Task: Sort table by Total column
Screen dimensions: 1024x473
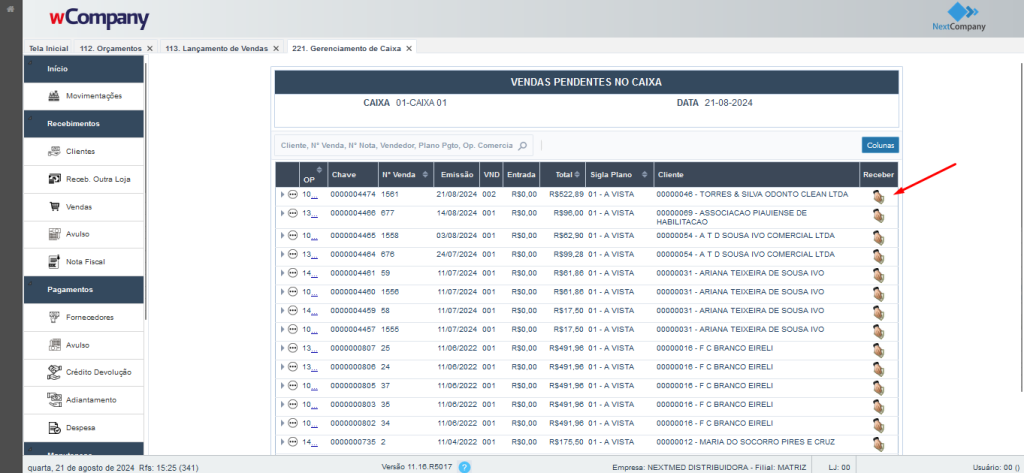Action: point(566,174)
